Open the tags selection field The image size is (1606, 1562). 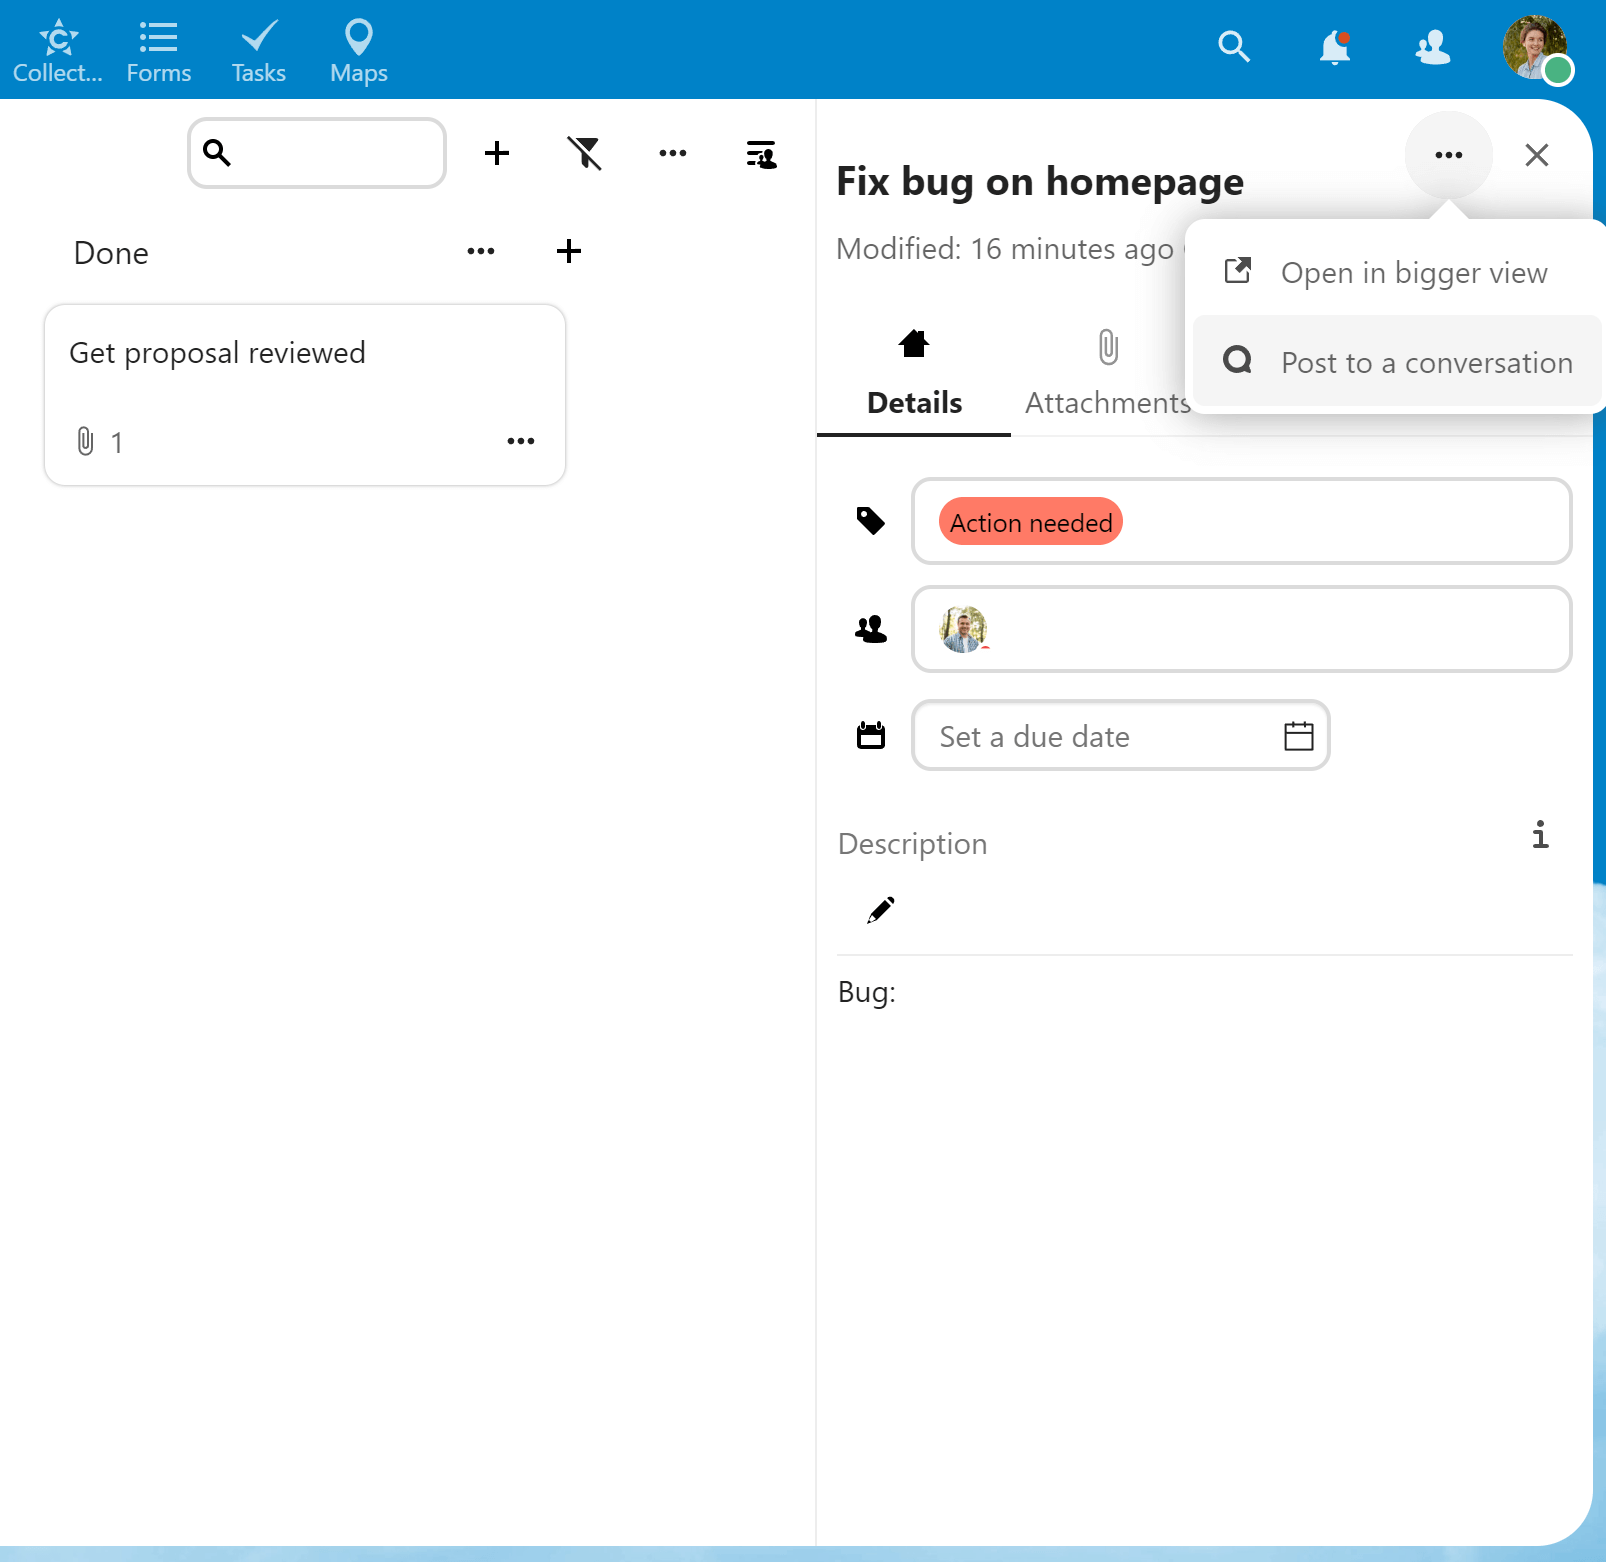(x=1242, y=521)
